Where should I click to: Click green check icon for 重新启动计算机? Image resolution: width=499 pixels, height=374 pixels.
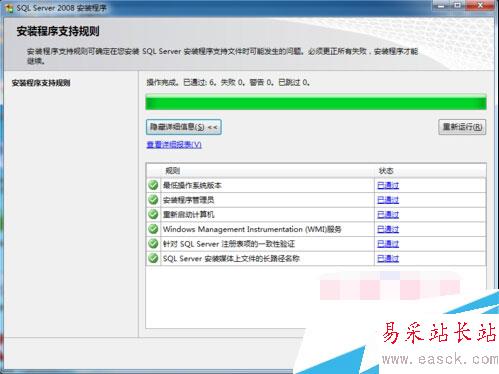point(153,214)
